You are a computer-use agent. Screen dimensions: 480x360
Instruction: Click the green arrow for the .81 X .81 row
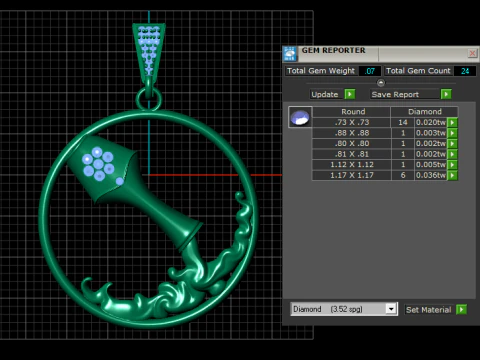pos(452,154)
